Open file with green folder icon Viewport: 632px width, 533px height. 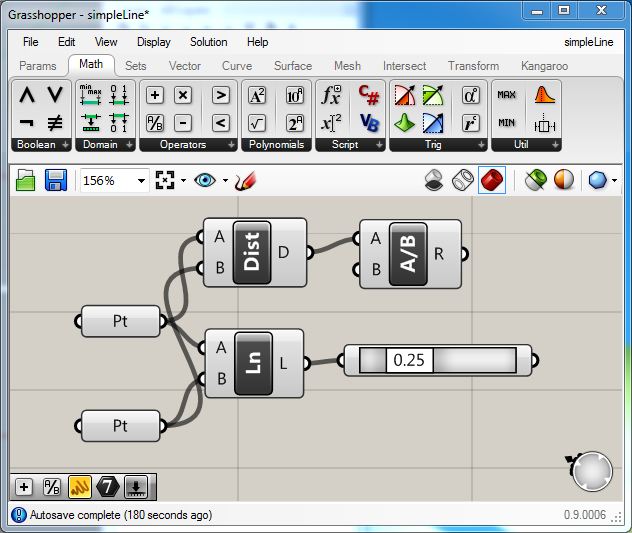[25, 180]
